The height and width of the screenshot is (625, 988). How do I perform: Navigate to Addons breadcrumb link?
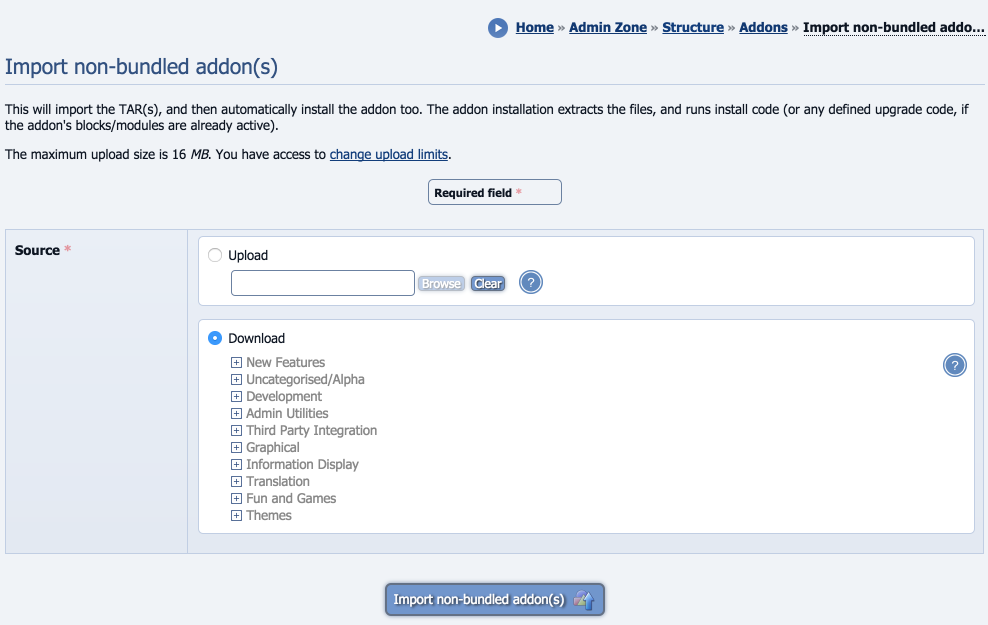point(763,28)
